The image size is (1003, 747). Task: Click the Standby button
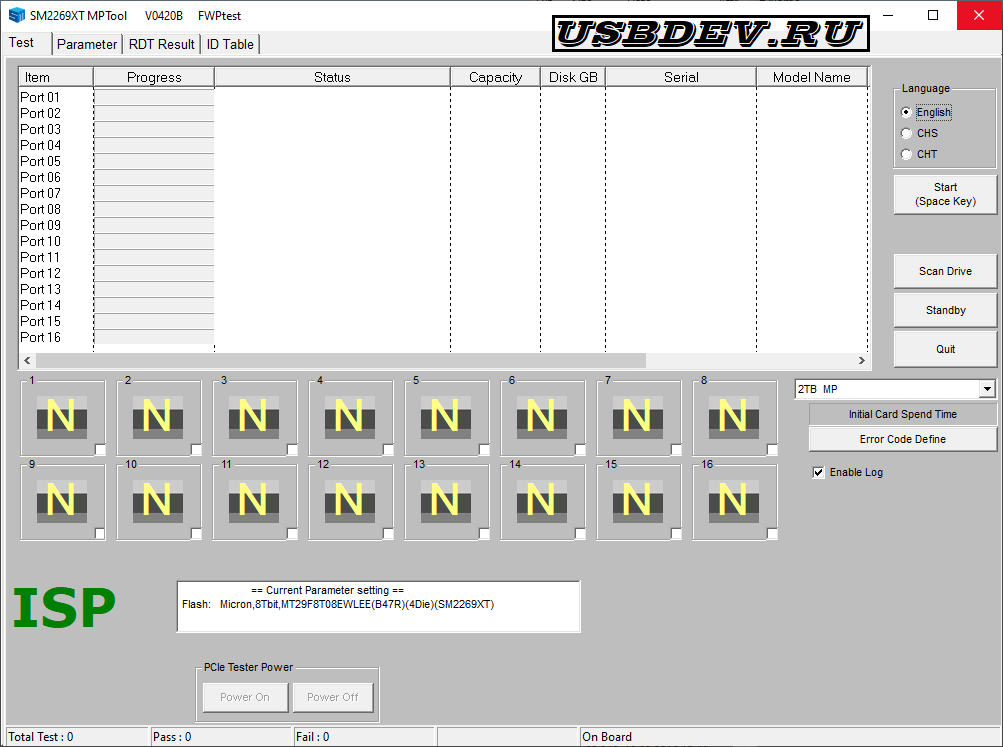[945, 310]
